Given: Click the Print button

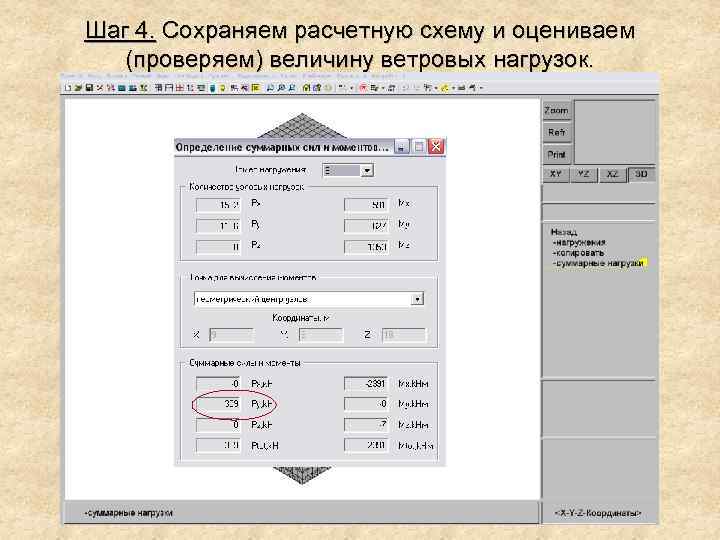Looking at the screenshot, I should pos(557,155).
